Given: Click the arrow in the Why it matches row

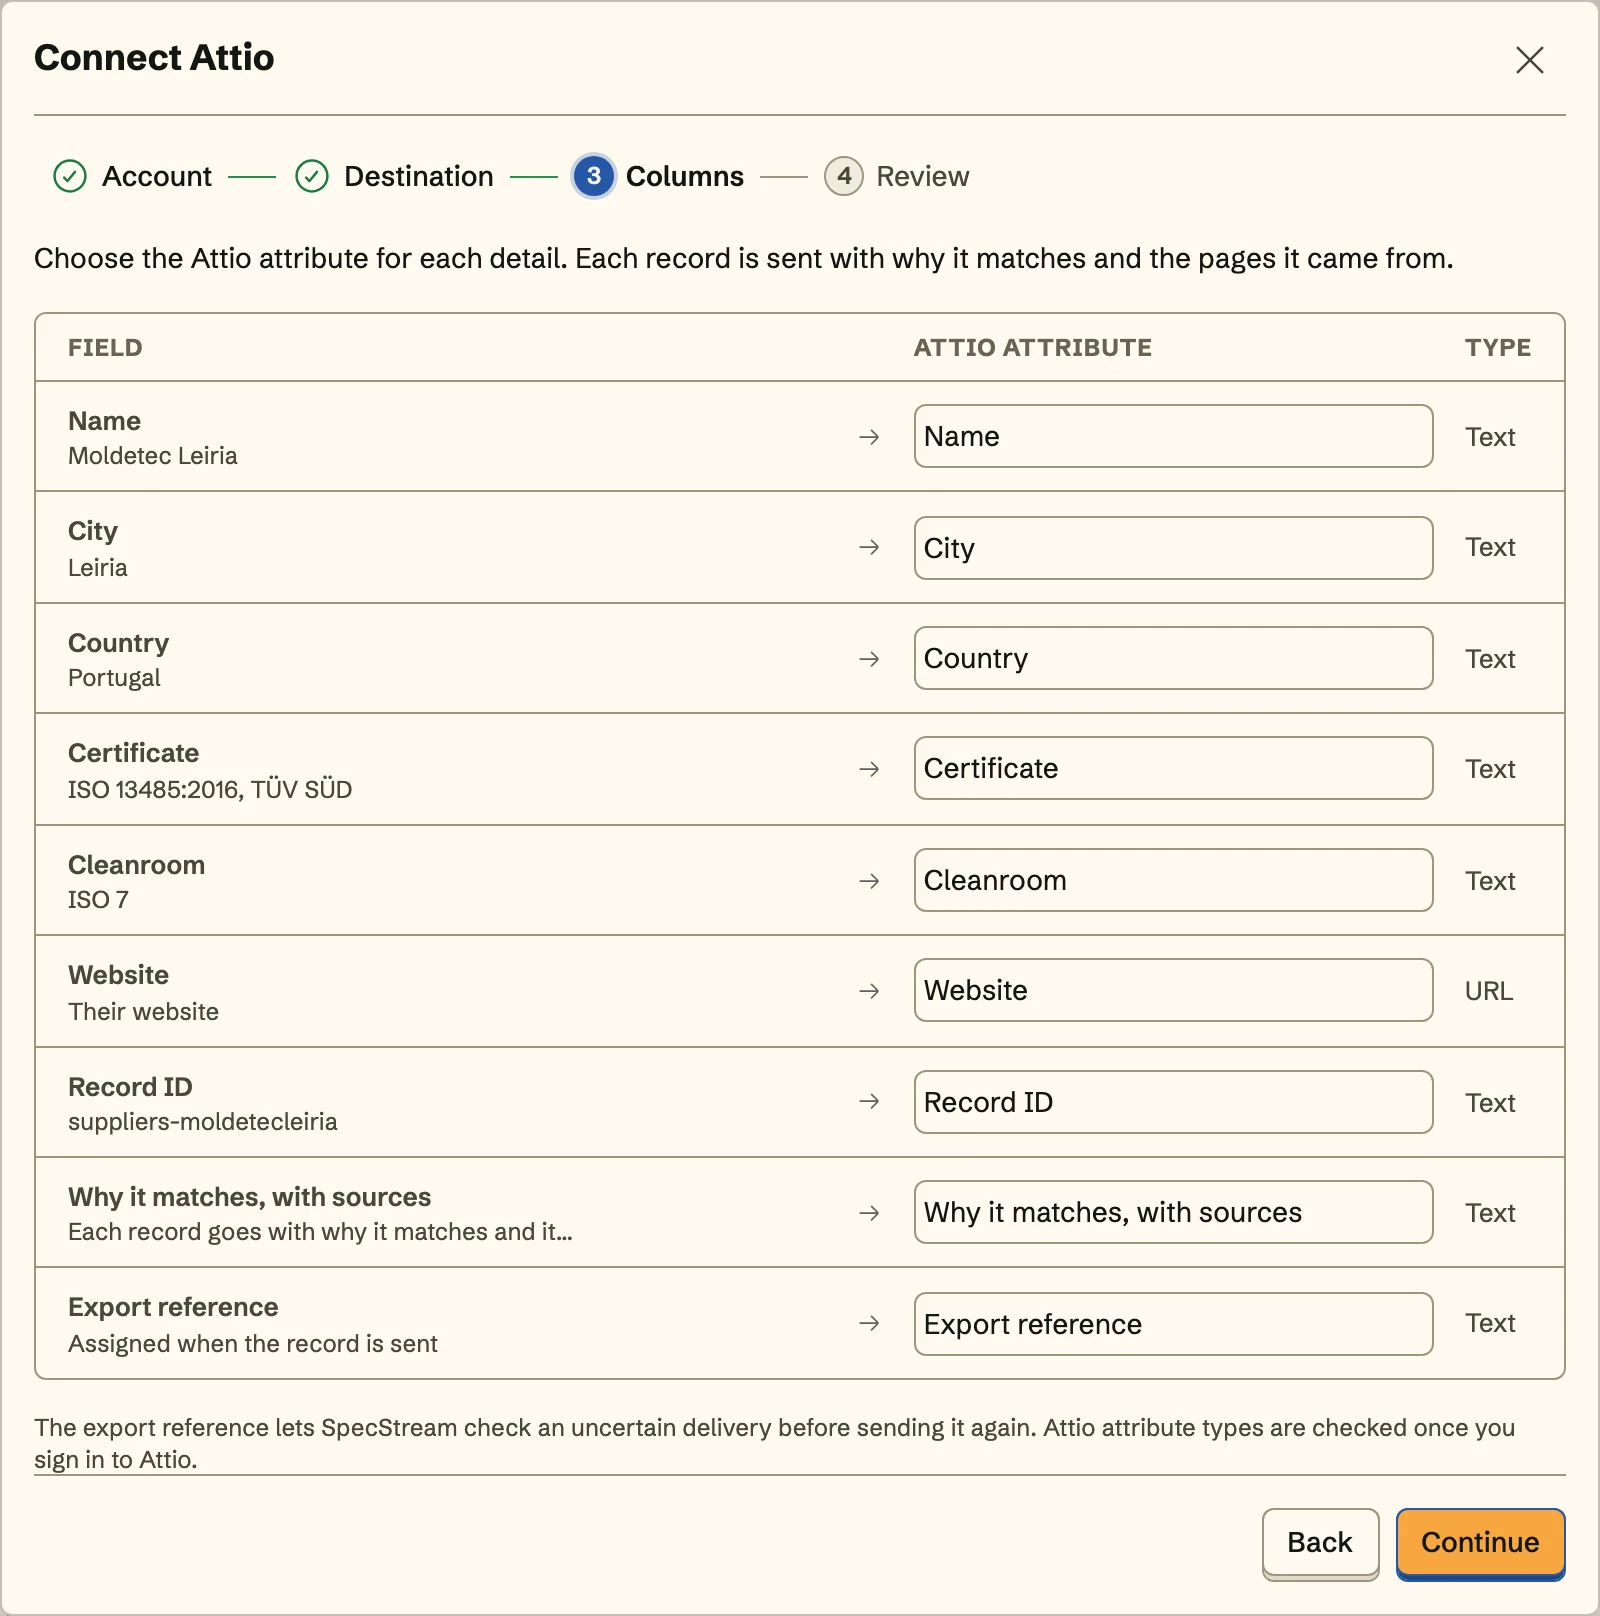Looking at the screenshot, I should 869,1213.
